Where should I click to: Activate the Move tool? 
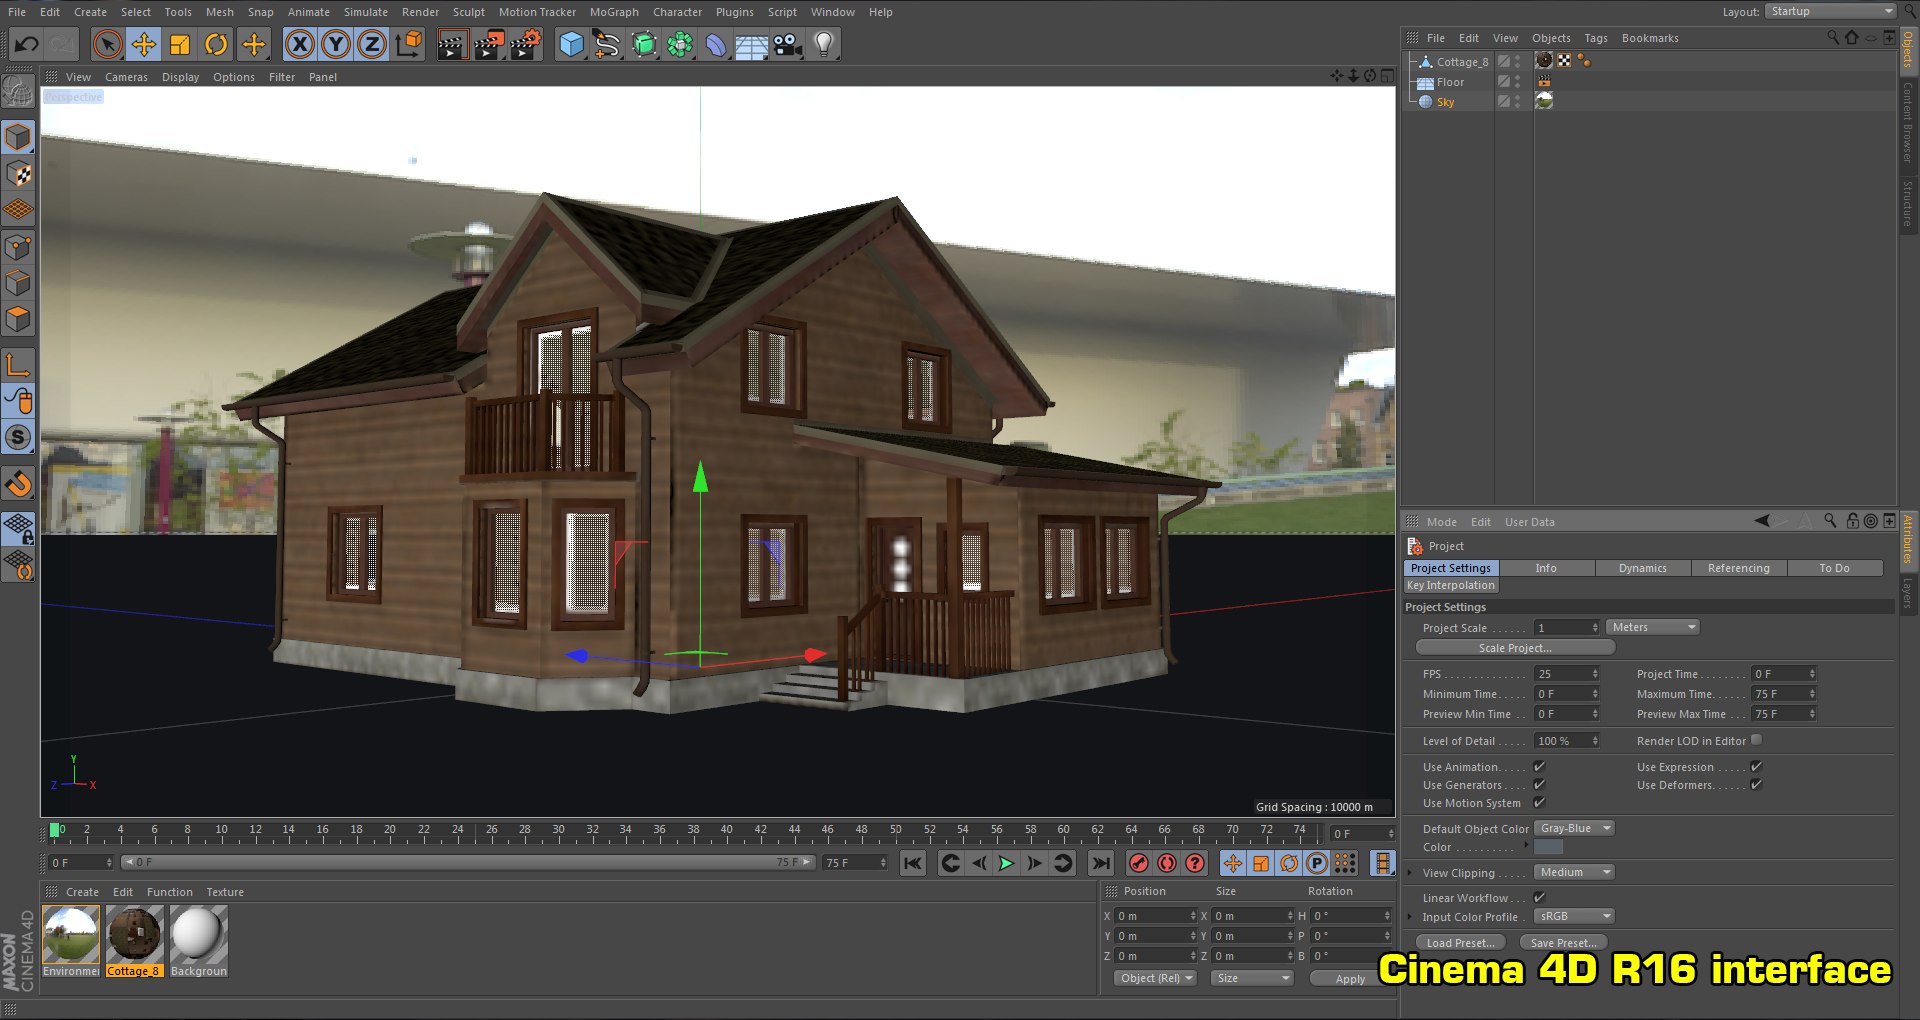144,44
